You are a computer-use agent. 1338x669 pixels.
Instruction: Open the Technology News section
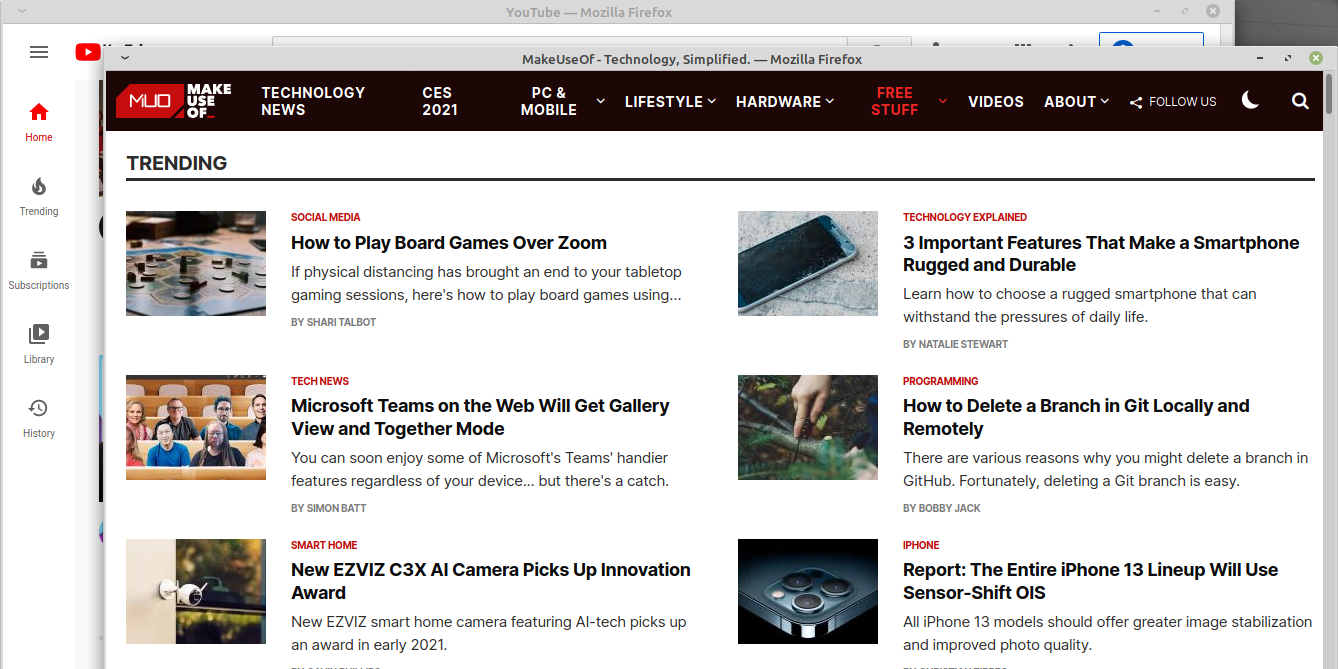pyautogui.click(x=313, y=101)
